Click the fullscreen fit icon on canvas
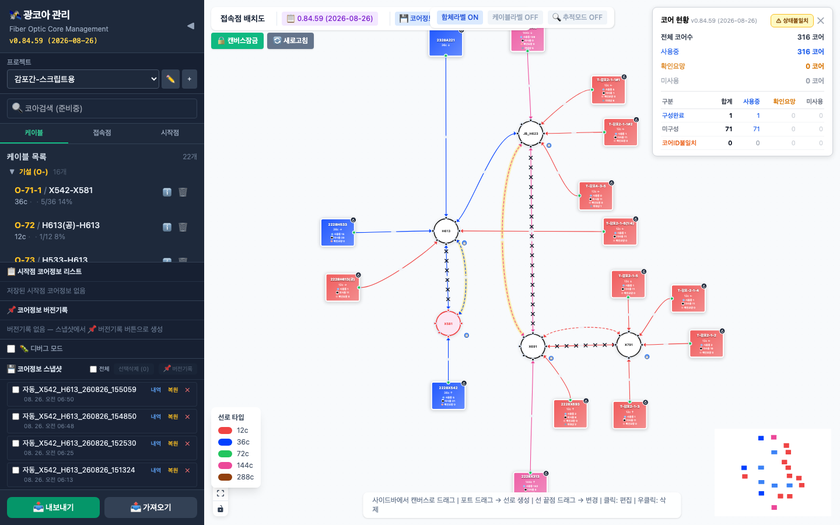840x525 pixels. pos(220,493)
